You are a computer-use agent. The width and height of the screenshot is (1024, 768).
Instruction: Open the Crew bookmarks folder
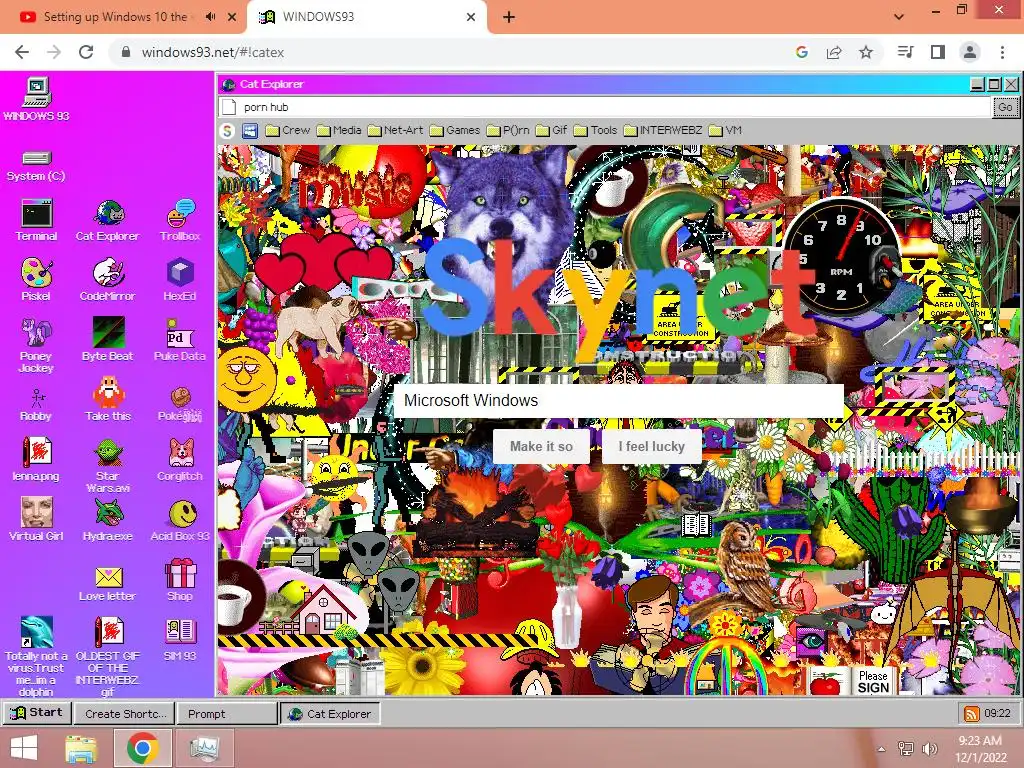click(x=288, y=131)
